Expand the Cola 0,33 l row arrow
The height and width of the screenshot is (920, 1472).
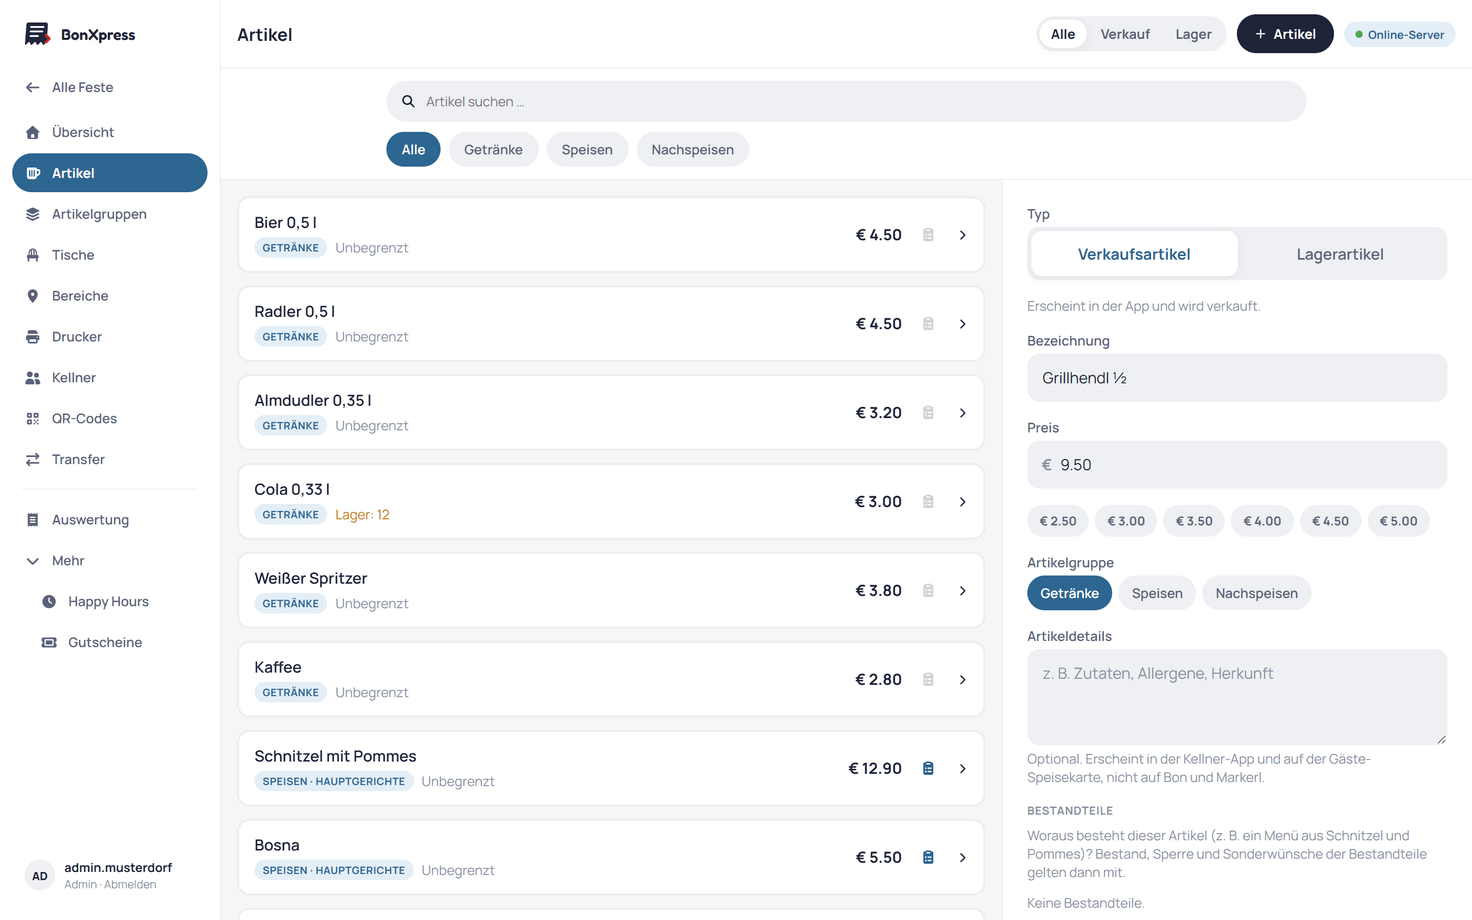(x=963, y=502)
